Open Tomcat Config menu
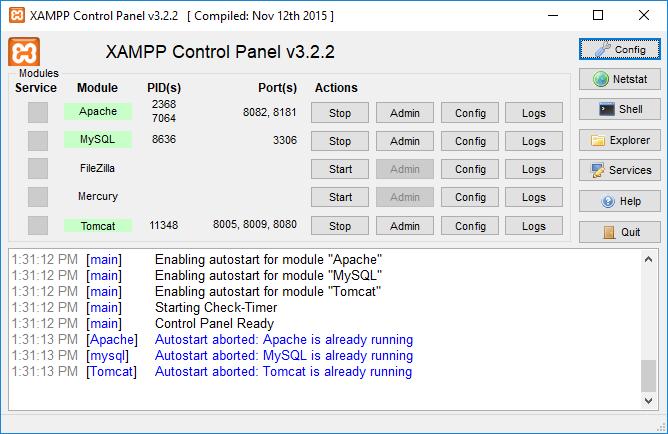This screenshot has height=434, width=668. tap(470, 226)
